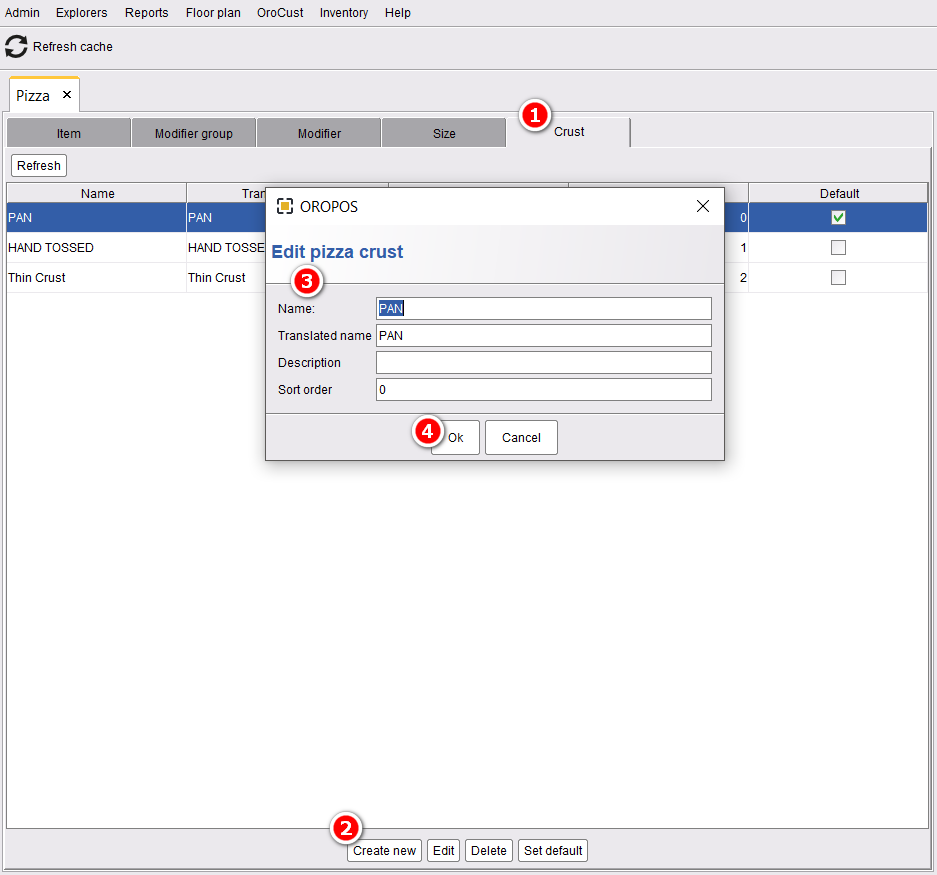Click the Refresh cache icon

point(16,47)
